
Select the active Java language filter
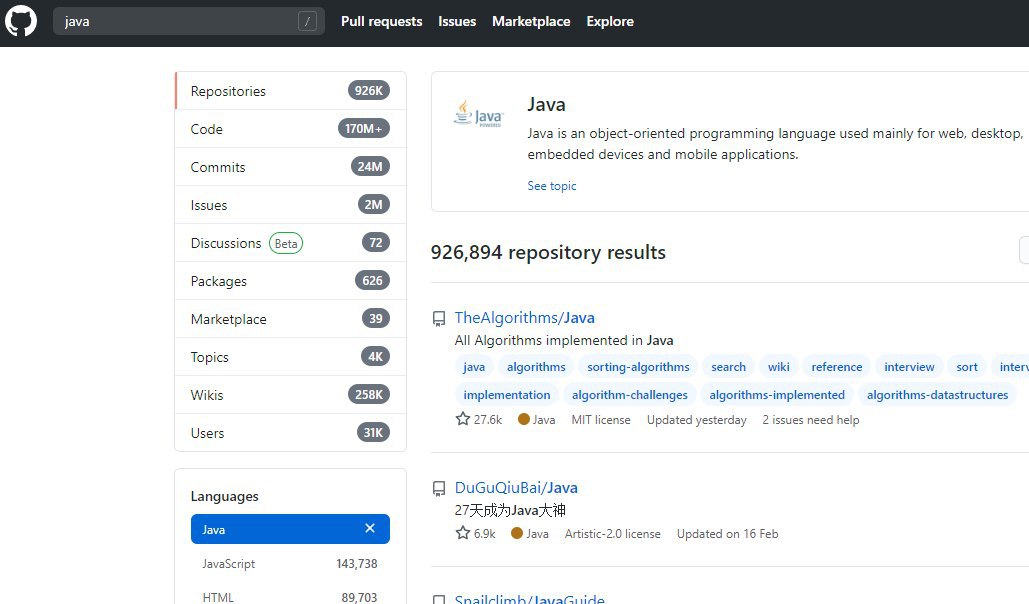pyautogui.click(x=290, y=529)
